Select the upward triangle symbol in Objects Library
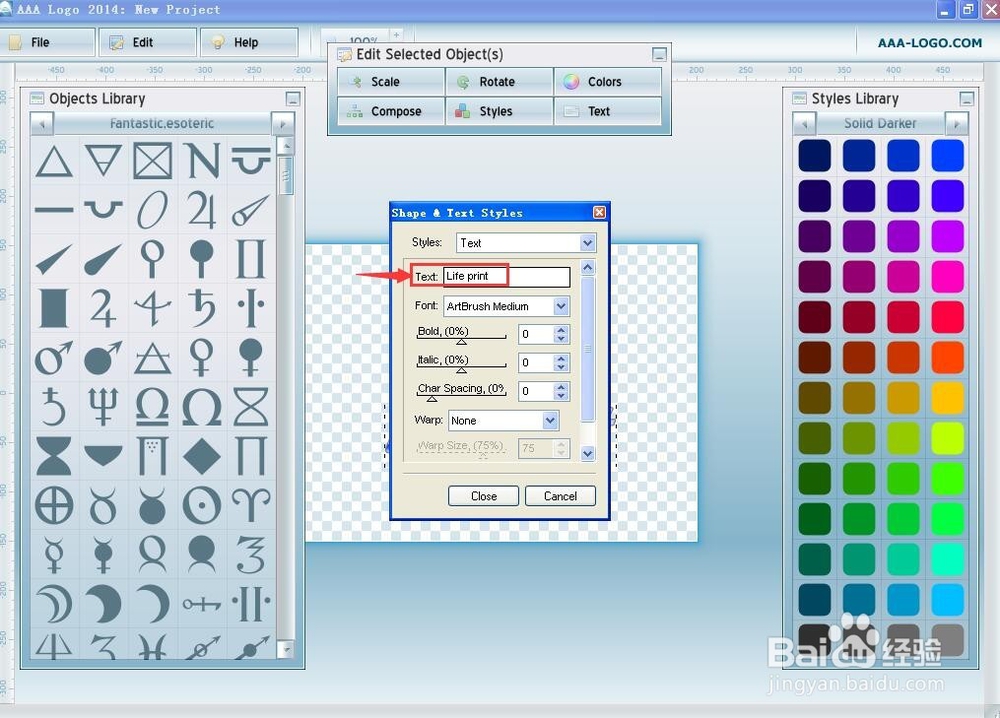Image resolution: width=1000 pixels, height=718 pixels. pos(54,161)
